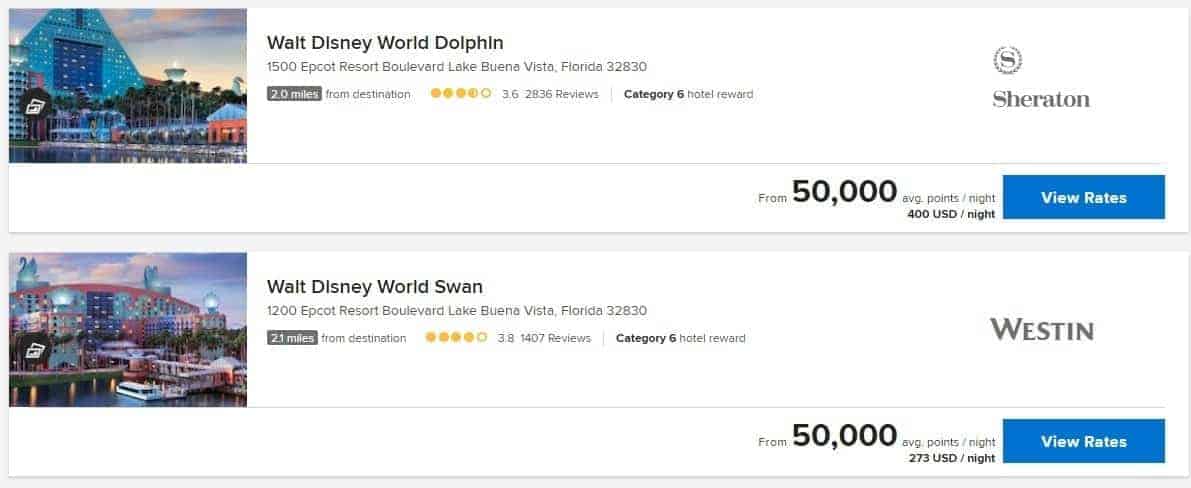Image resolution: width=1191 pixels, height=488 pixels.
Task: Click the 1500 Epcot Resort Boulevard address
Action: (x=456, y=67)
